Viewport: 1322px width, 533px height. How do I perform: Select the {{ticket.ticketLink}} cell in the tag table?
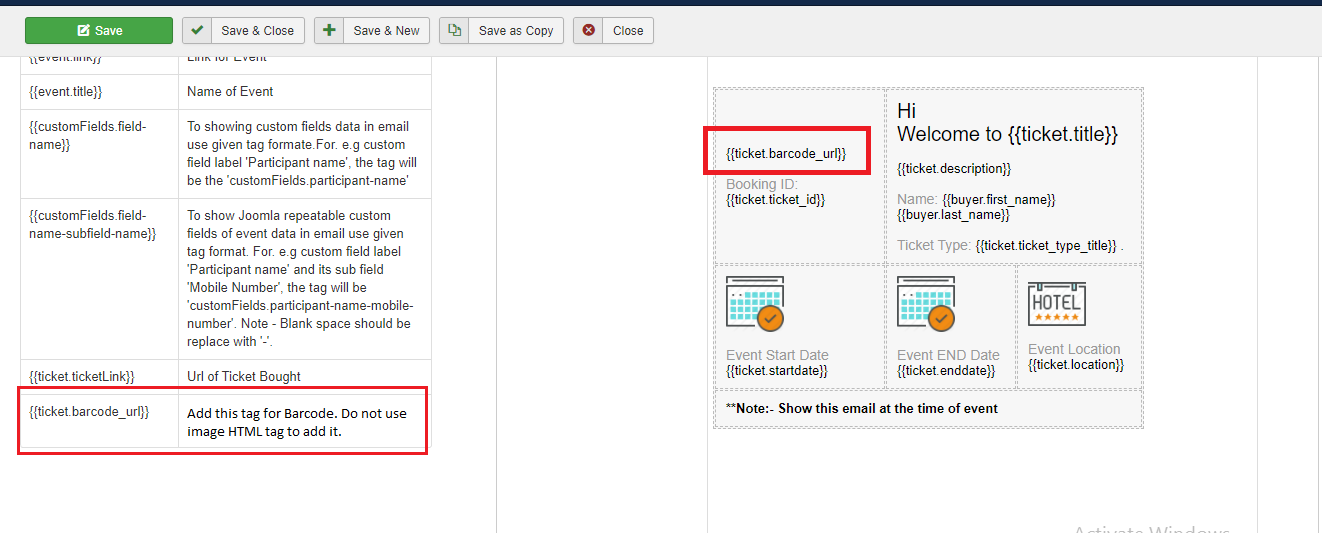click(82, 377)
